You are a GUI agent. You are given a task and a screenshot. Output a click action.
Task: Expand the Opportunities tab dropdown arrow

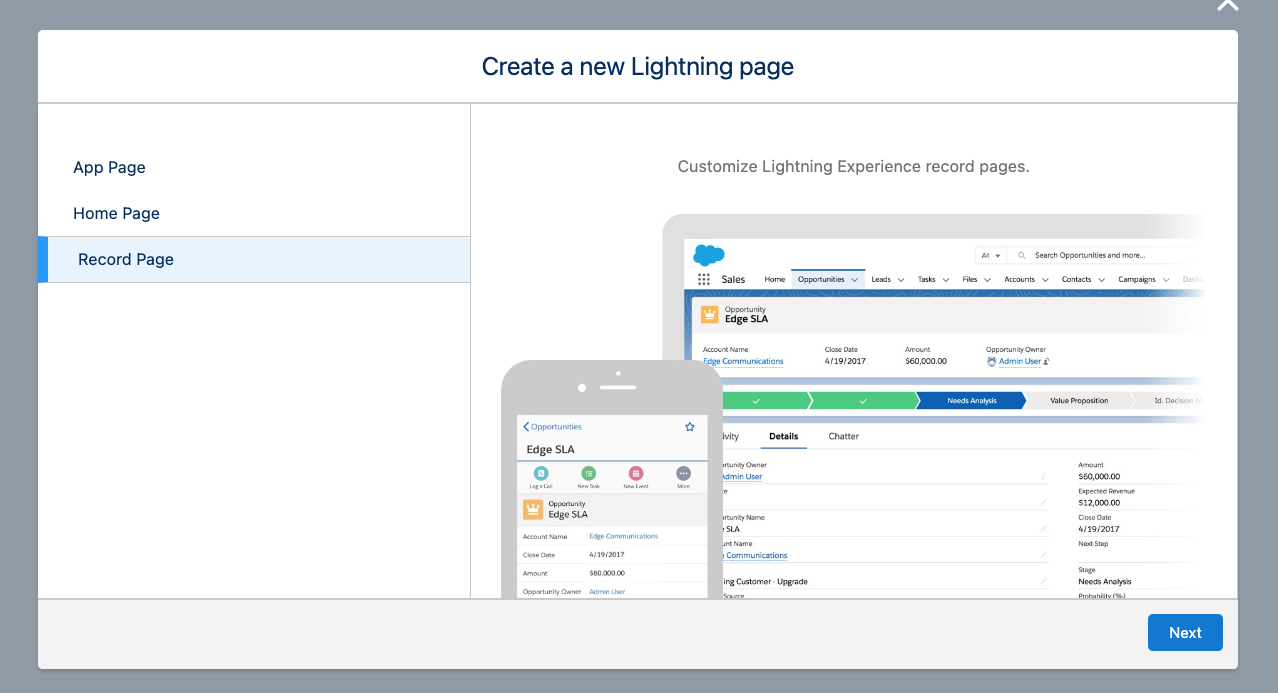(x=854, y=280)
